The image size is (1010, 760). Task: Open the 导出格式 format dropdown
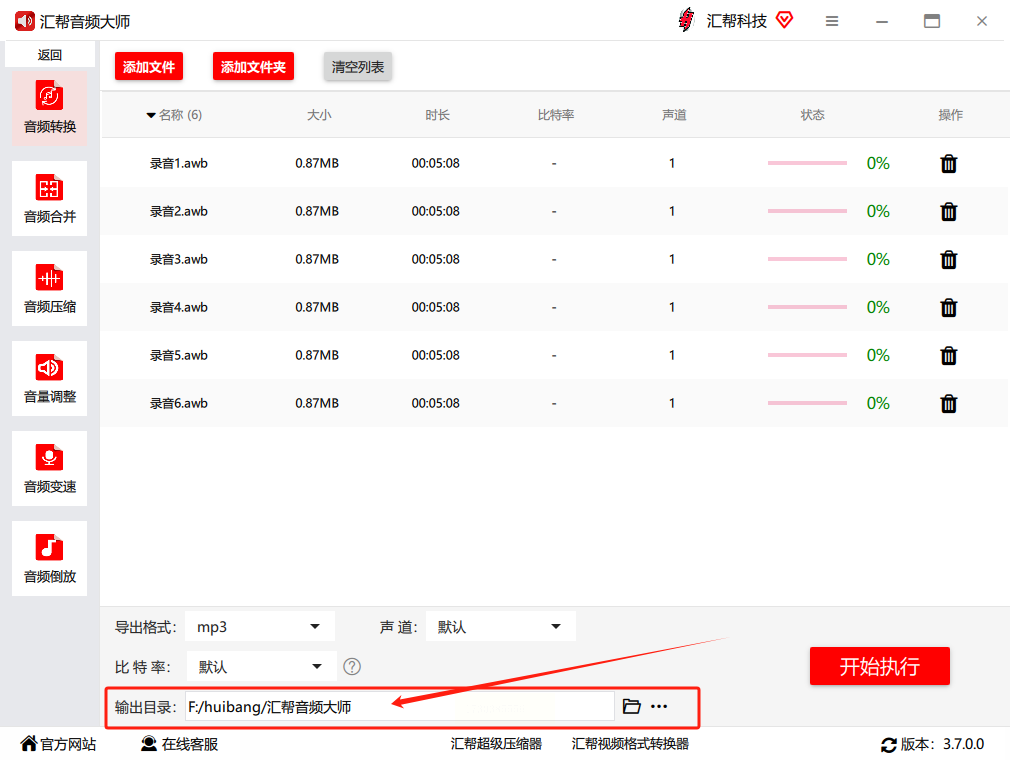point(260,626)
